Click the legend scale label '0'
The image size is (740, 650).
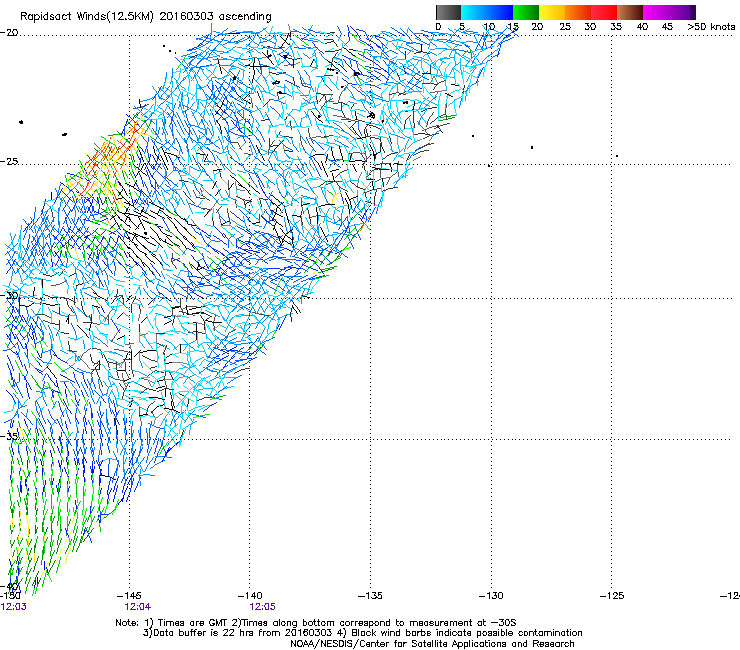(438, 27)
